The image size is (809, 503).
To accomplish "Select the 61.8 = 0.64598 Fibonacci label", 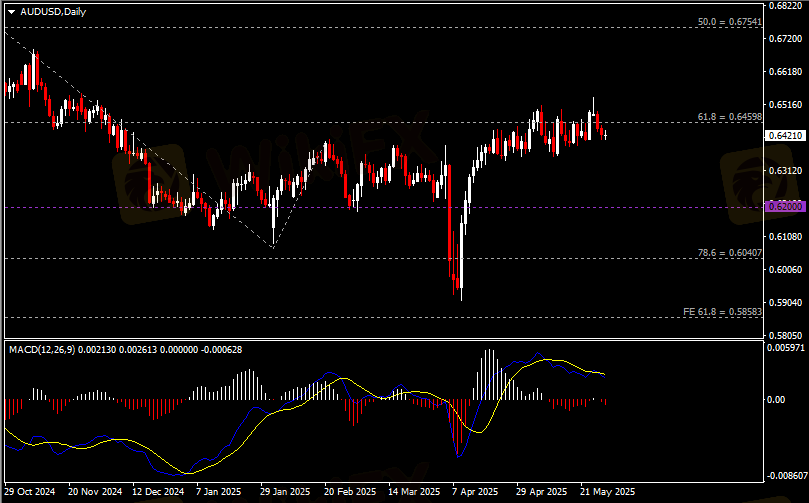I will (729, 117).
